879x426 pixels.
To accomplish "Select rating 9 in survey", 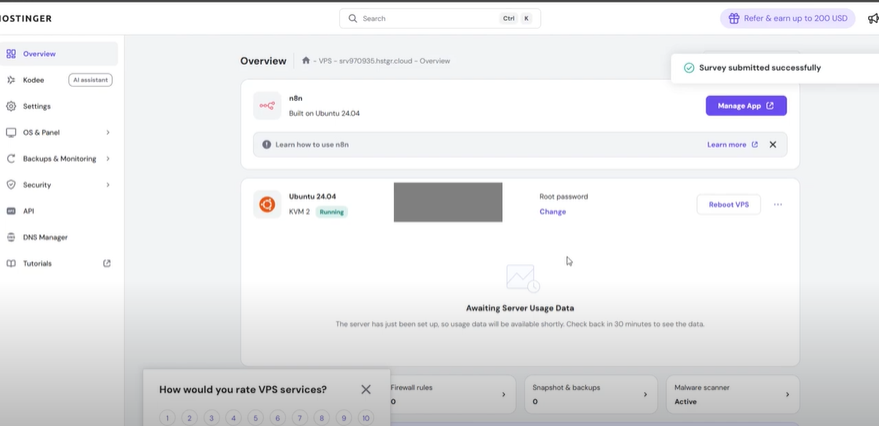I will 344,418.
